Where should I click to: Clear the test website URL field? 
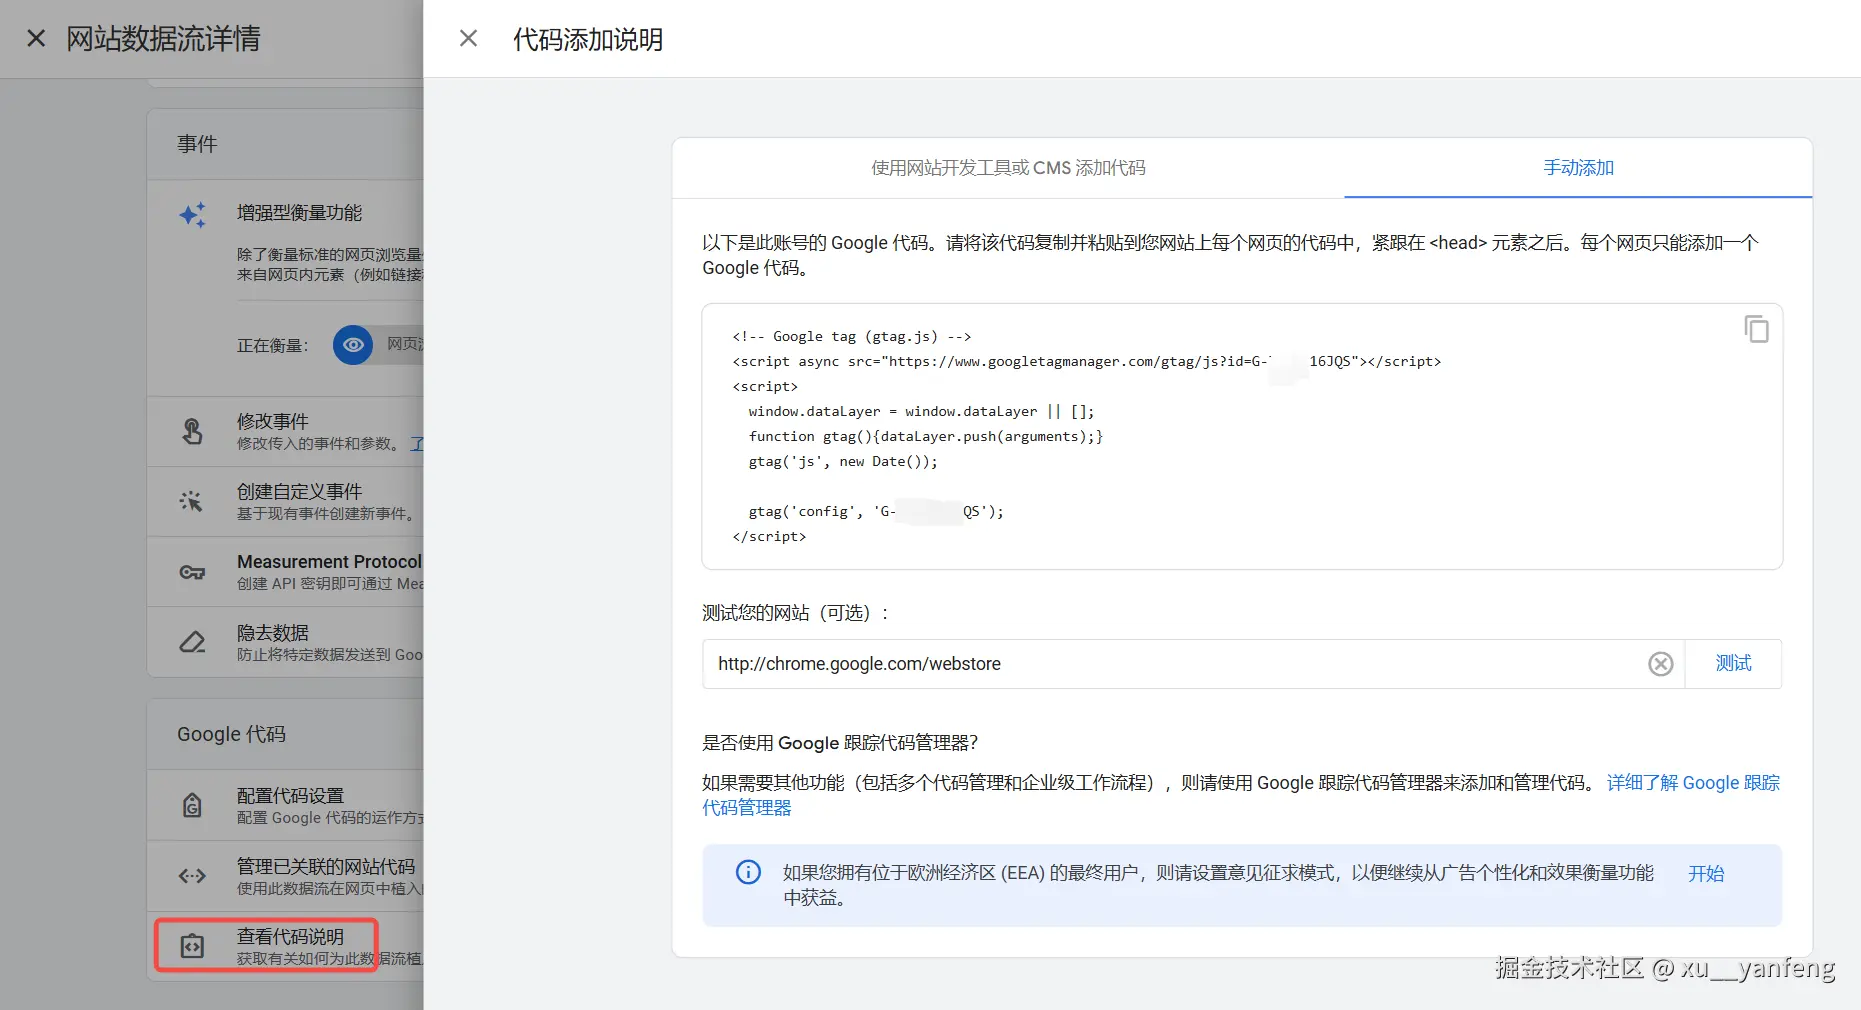tap(1660, 664)
